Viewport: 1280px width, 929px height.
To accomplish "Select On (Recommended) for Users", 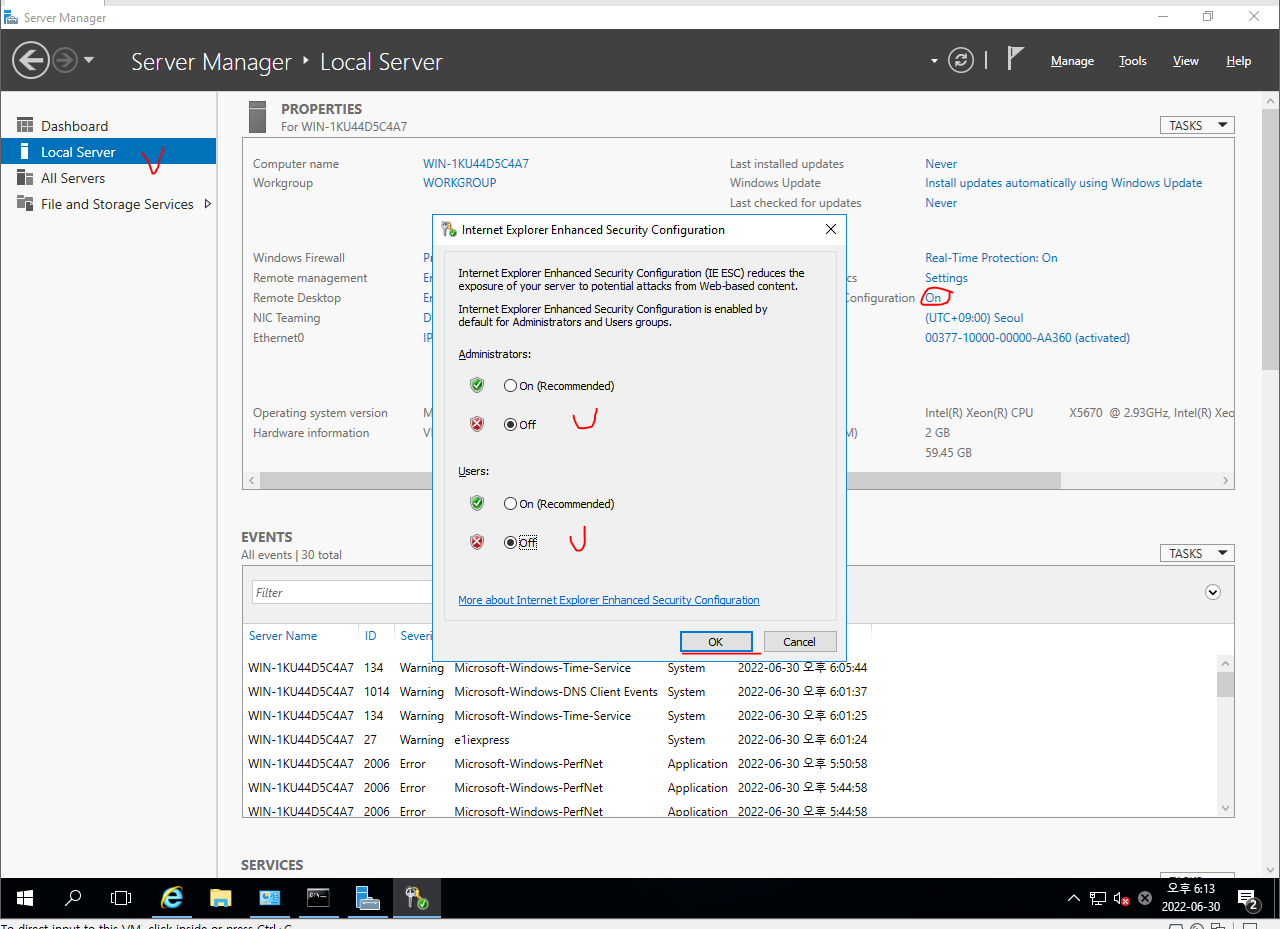I will (559, 504).
